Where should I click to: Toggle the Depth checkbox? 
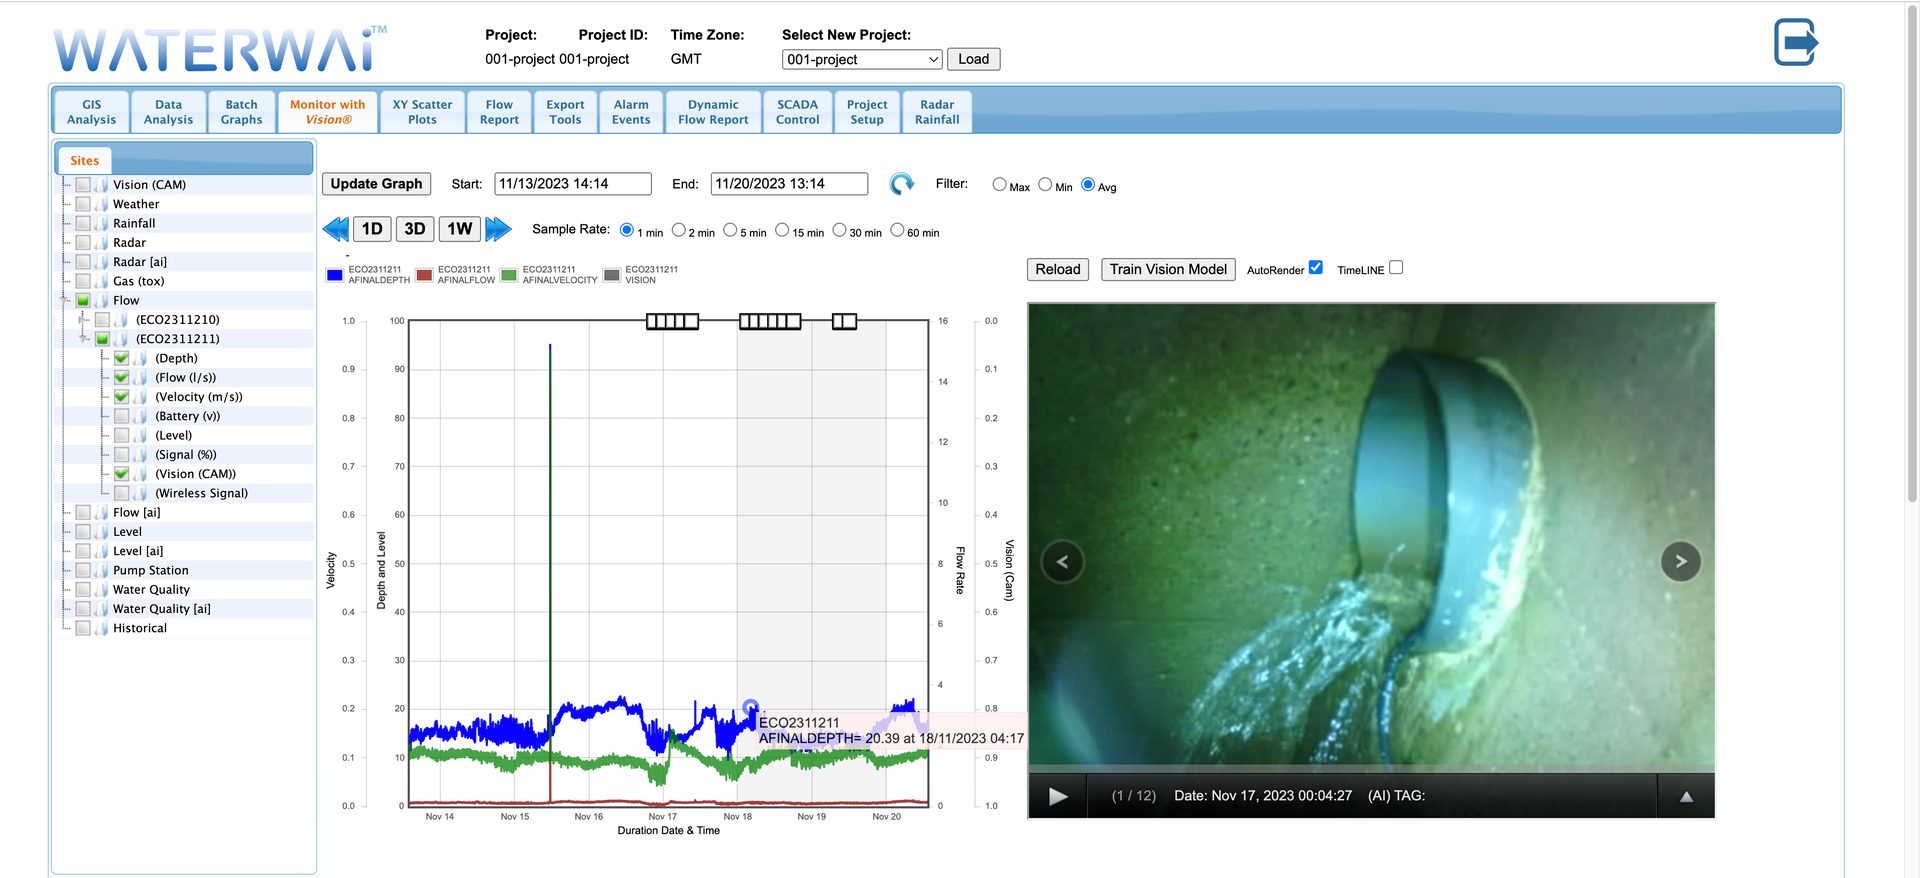coord(121,358)
